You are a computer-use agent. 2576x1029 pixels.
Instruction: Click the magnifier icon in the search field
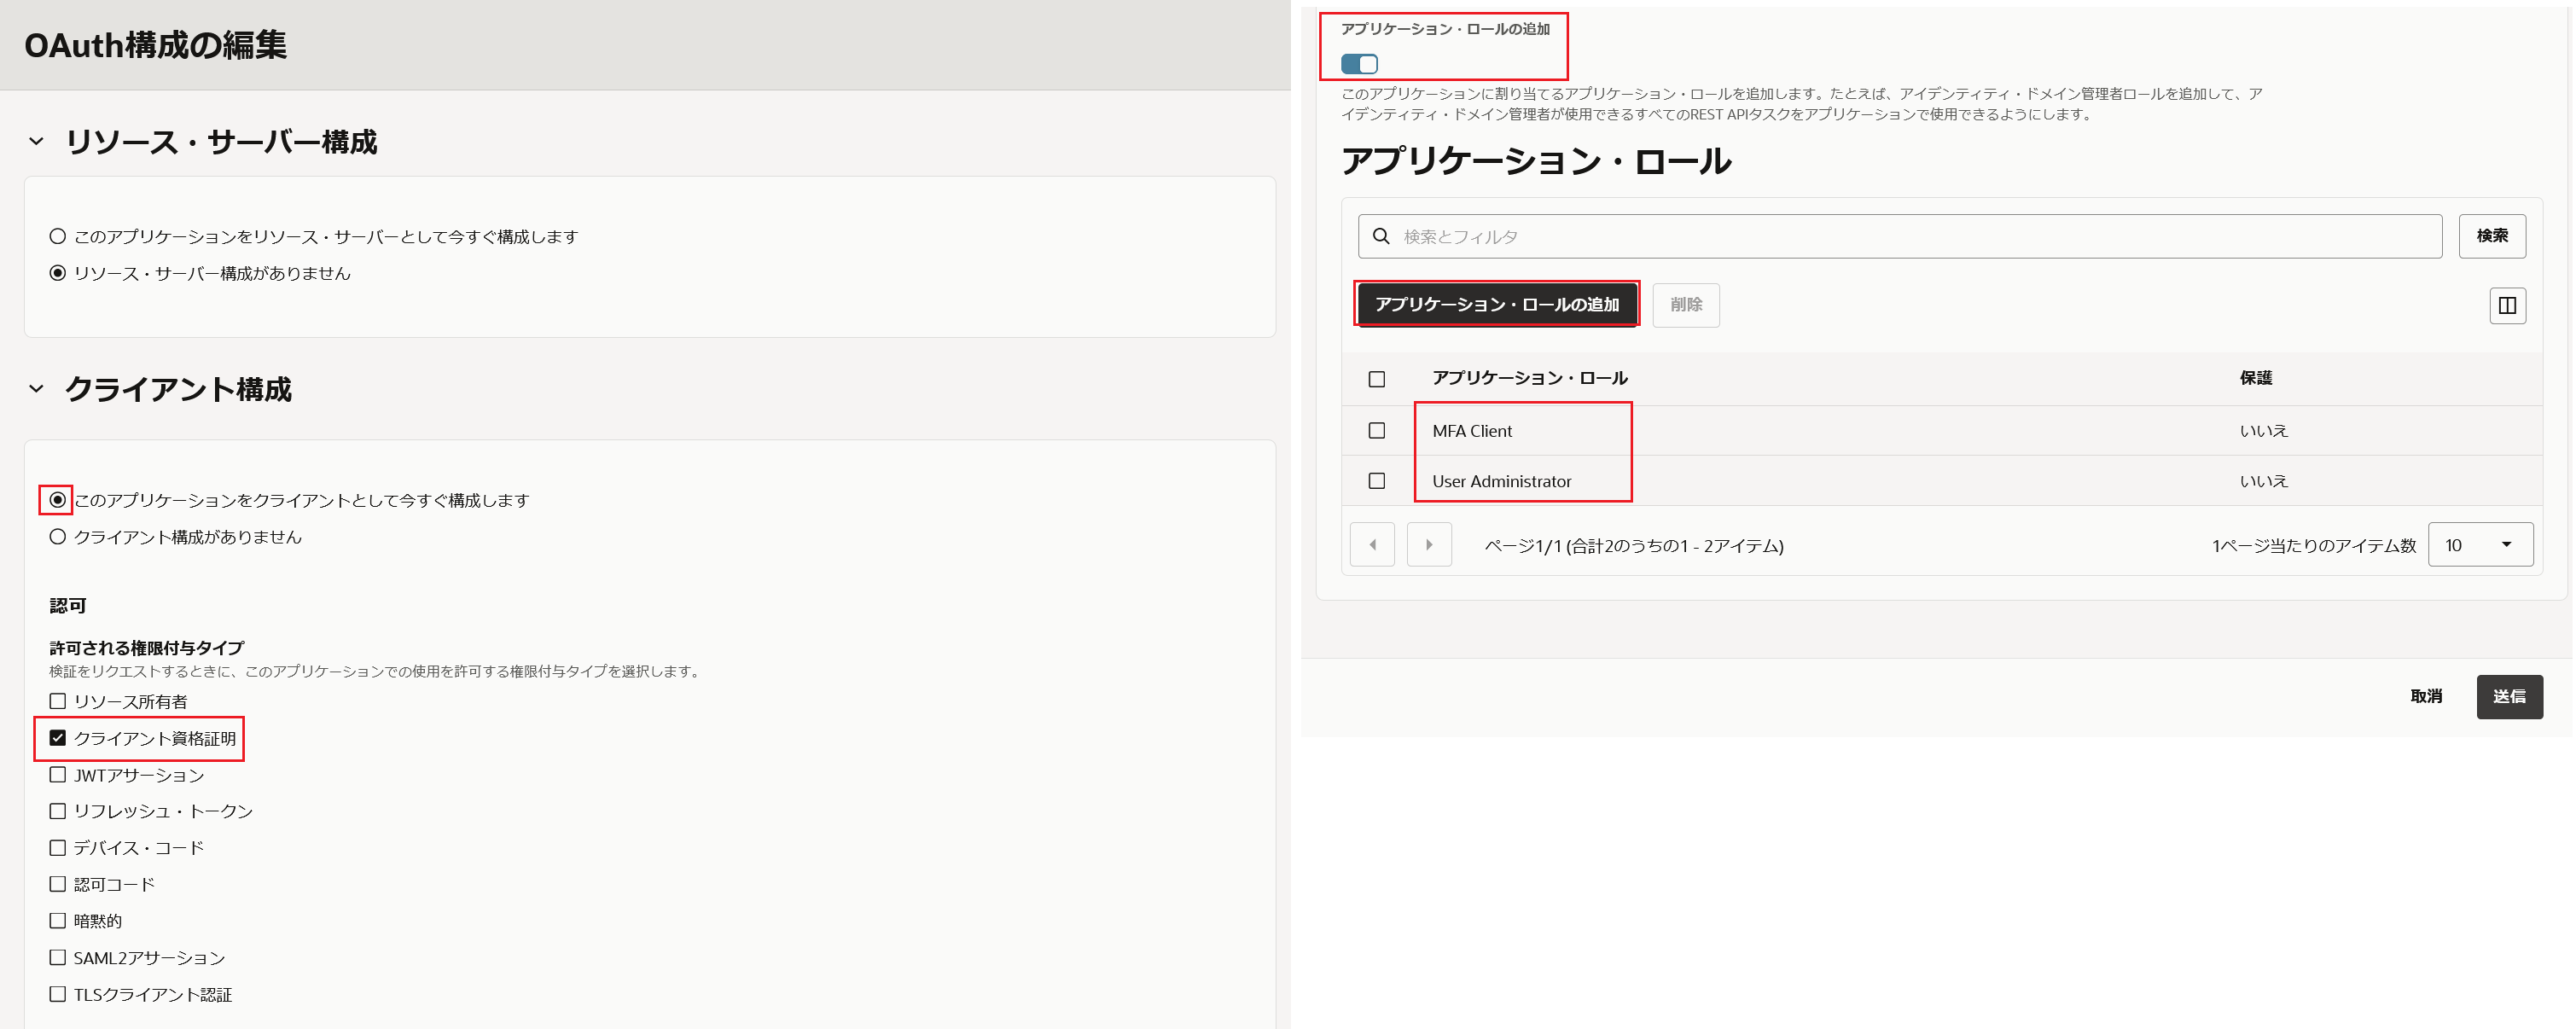click(1381, 236)
